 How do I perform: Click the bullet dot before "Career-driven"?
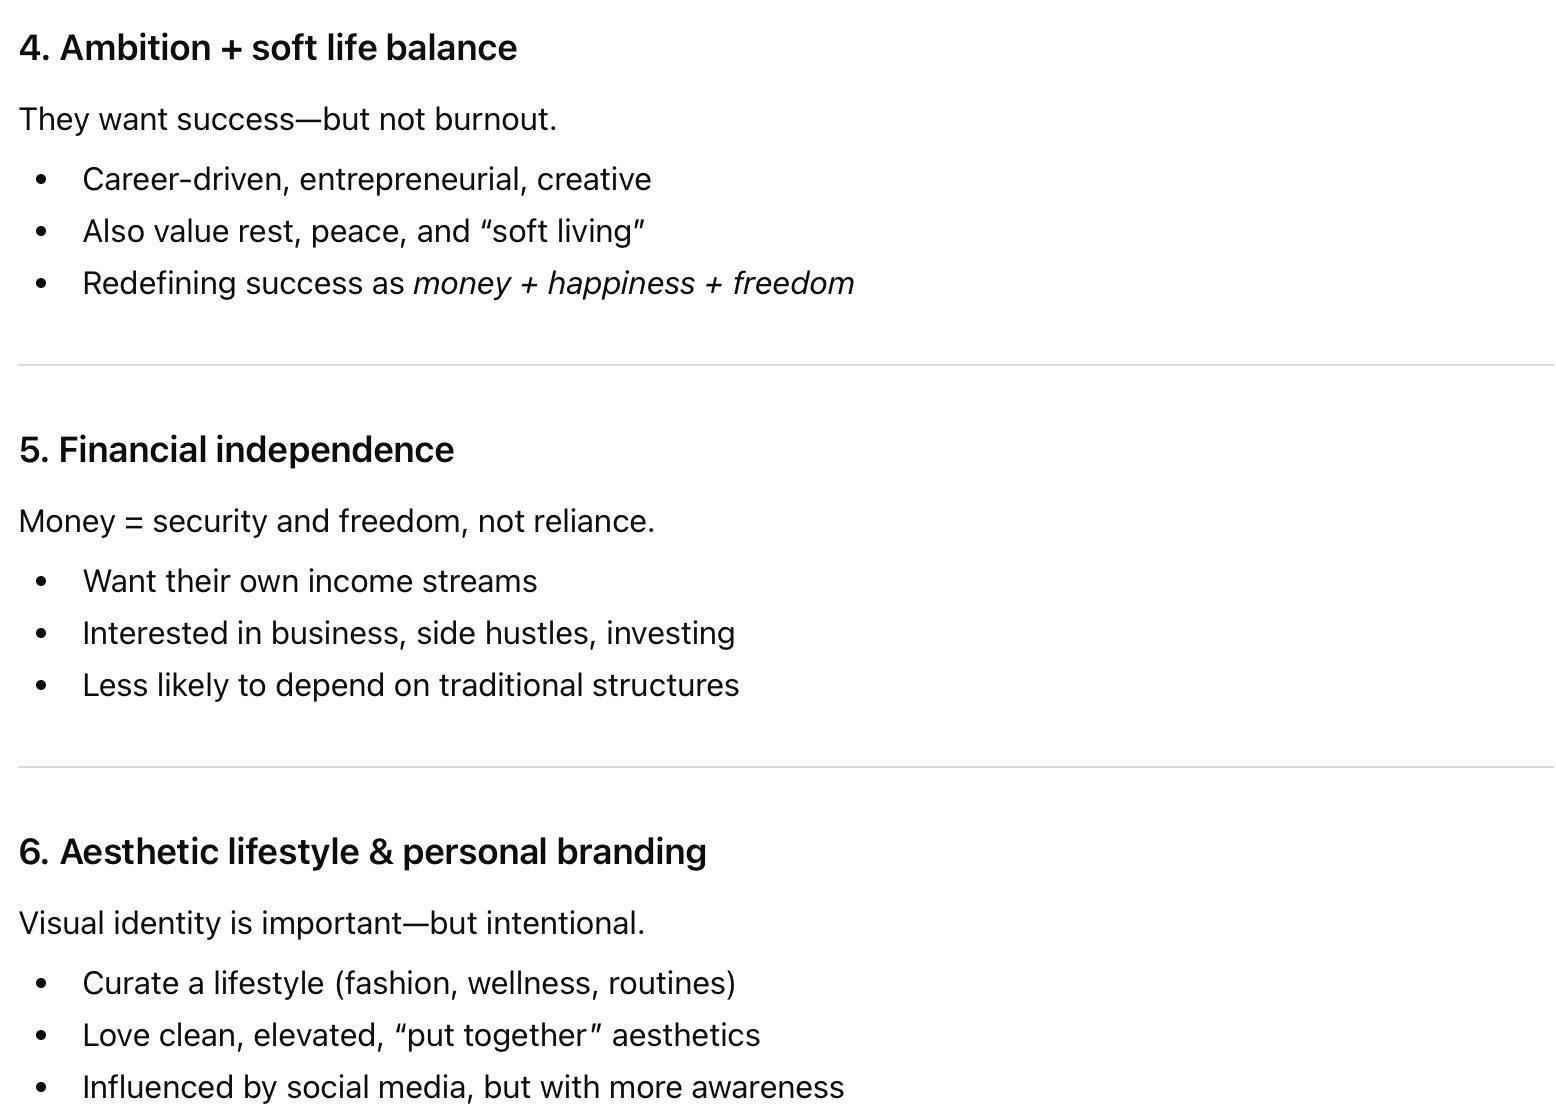click(x=41, y=180)
